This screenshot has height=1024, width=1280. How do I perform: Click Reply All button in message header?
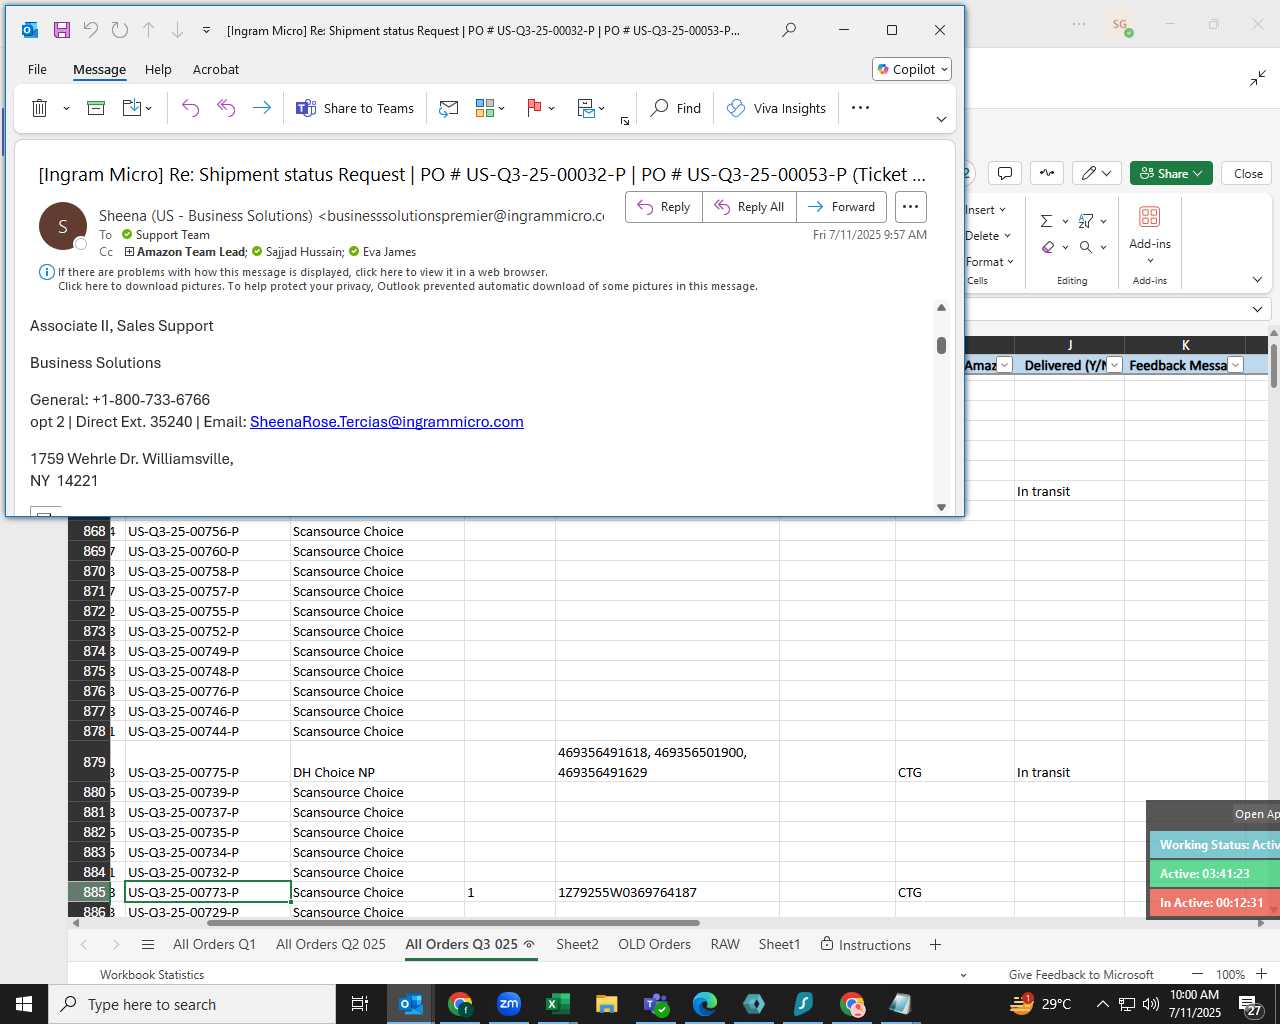click(749, 207)
